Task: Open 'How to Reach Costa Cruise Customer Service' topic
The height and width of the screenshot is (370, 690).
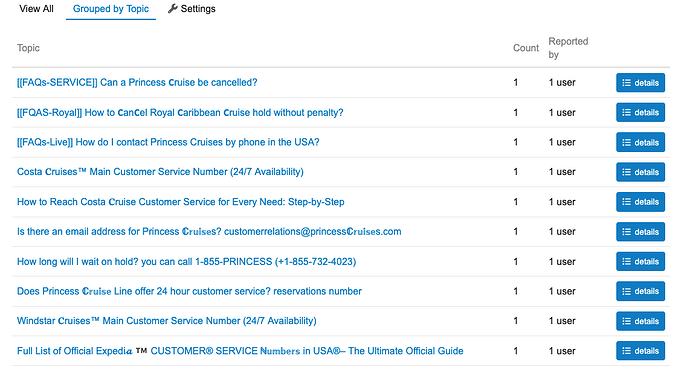Action: pyautogui.click(x=180, y=201)
